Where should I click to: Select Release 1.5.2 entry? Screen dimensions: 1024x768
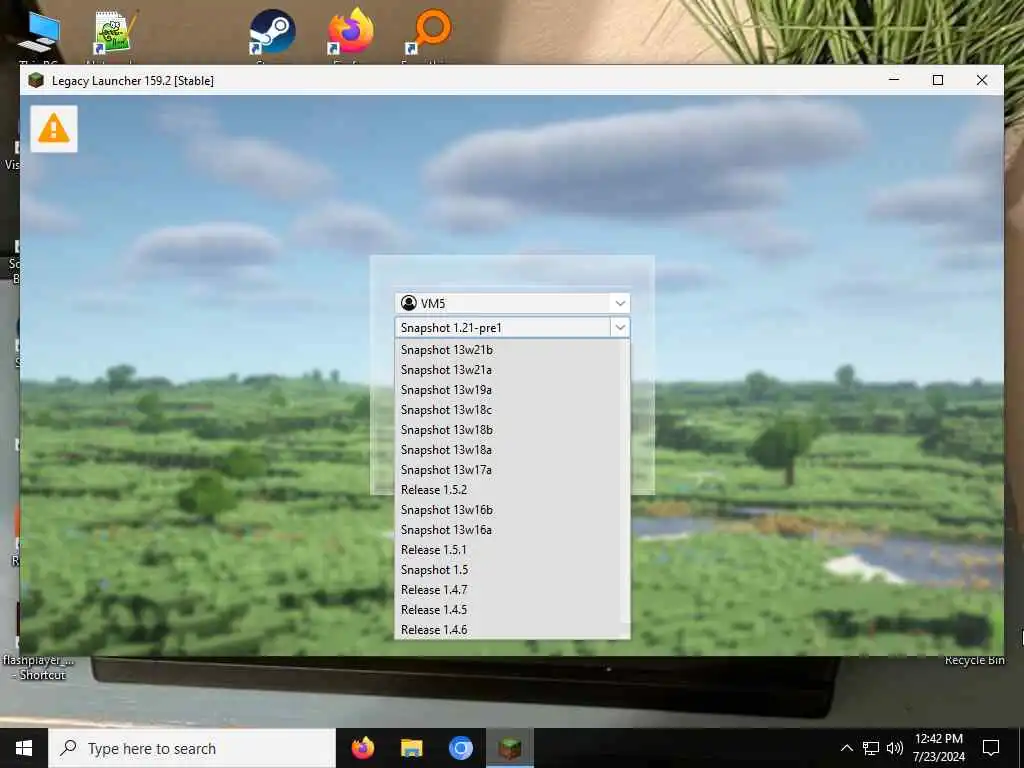coord(509,490)
